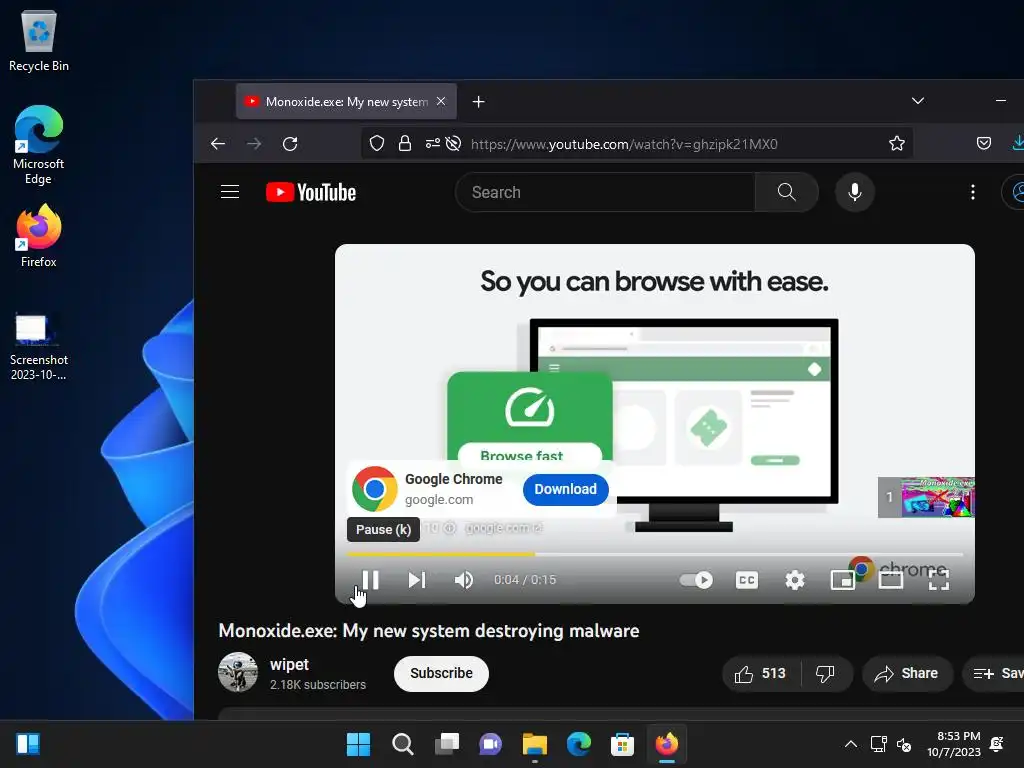Pause the YouTube video
This screenshot has width=1024, height=768.
(370, 579)
